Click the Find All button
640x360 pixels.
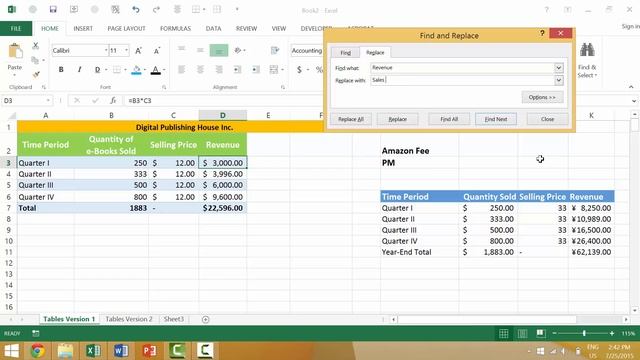(449, 119)
